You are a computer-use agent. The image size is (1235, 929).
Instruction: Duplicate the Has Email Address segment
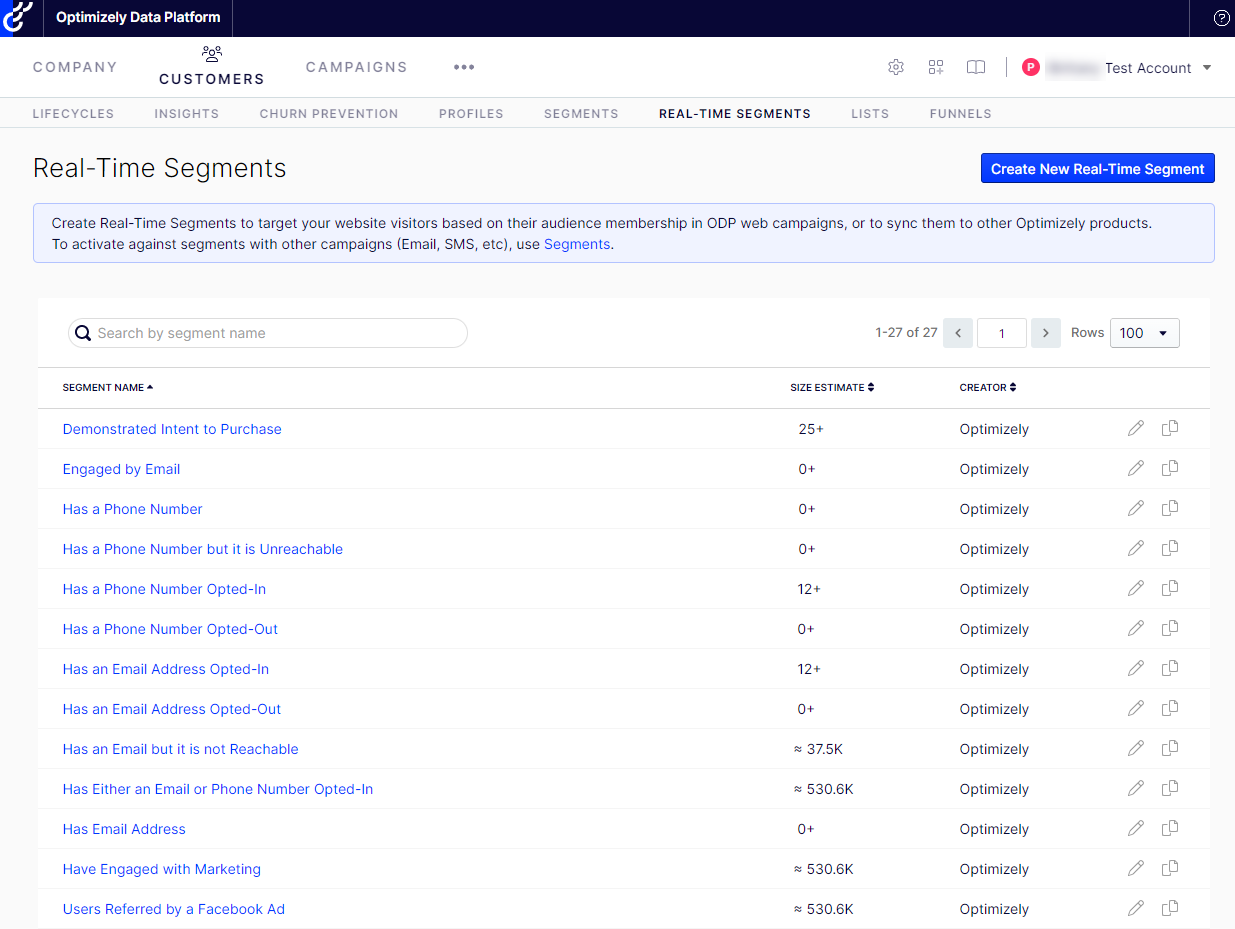(1170, 829)
